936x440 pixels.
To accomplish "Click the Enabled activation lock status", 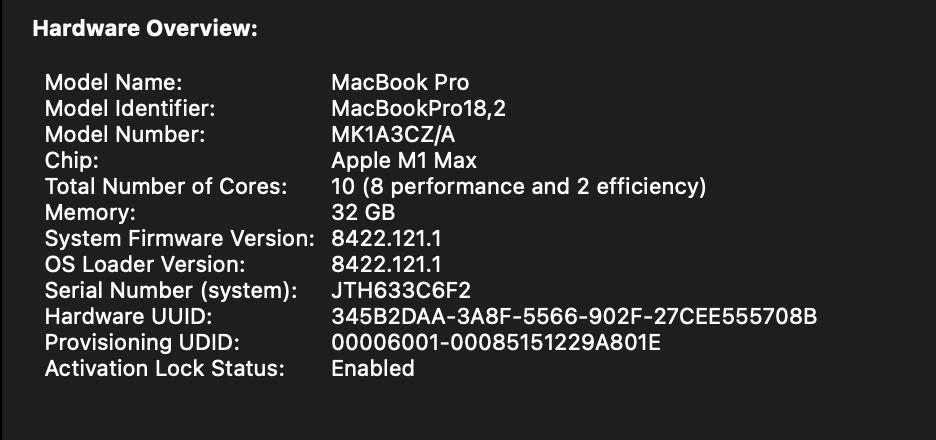I will 372,368.
